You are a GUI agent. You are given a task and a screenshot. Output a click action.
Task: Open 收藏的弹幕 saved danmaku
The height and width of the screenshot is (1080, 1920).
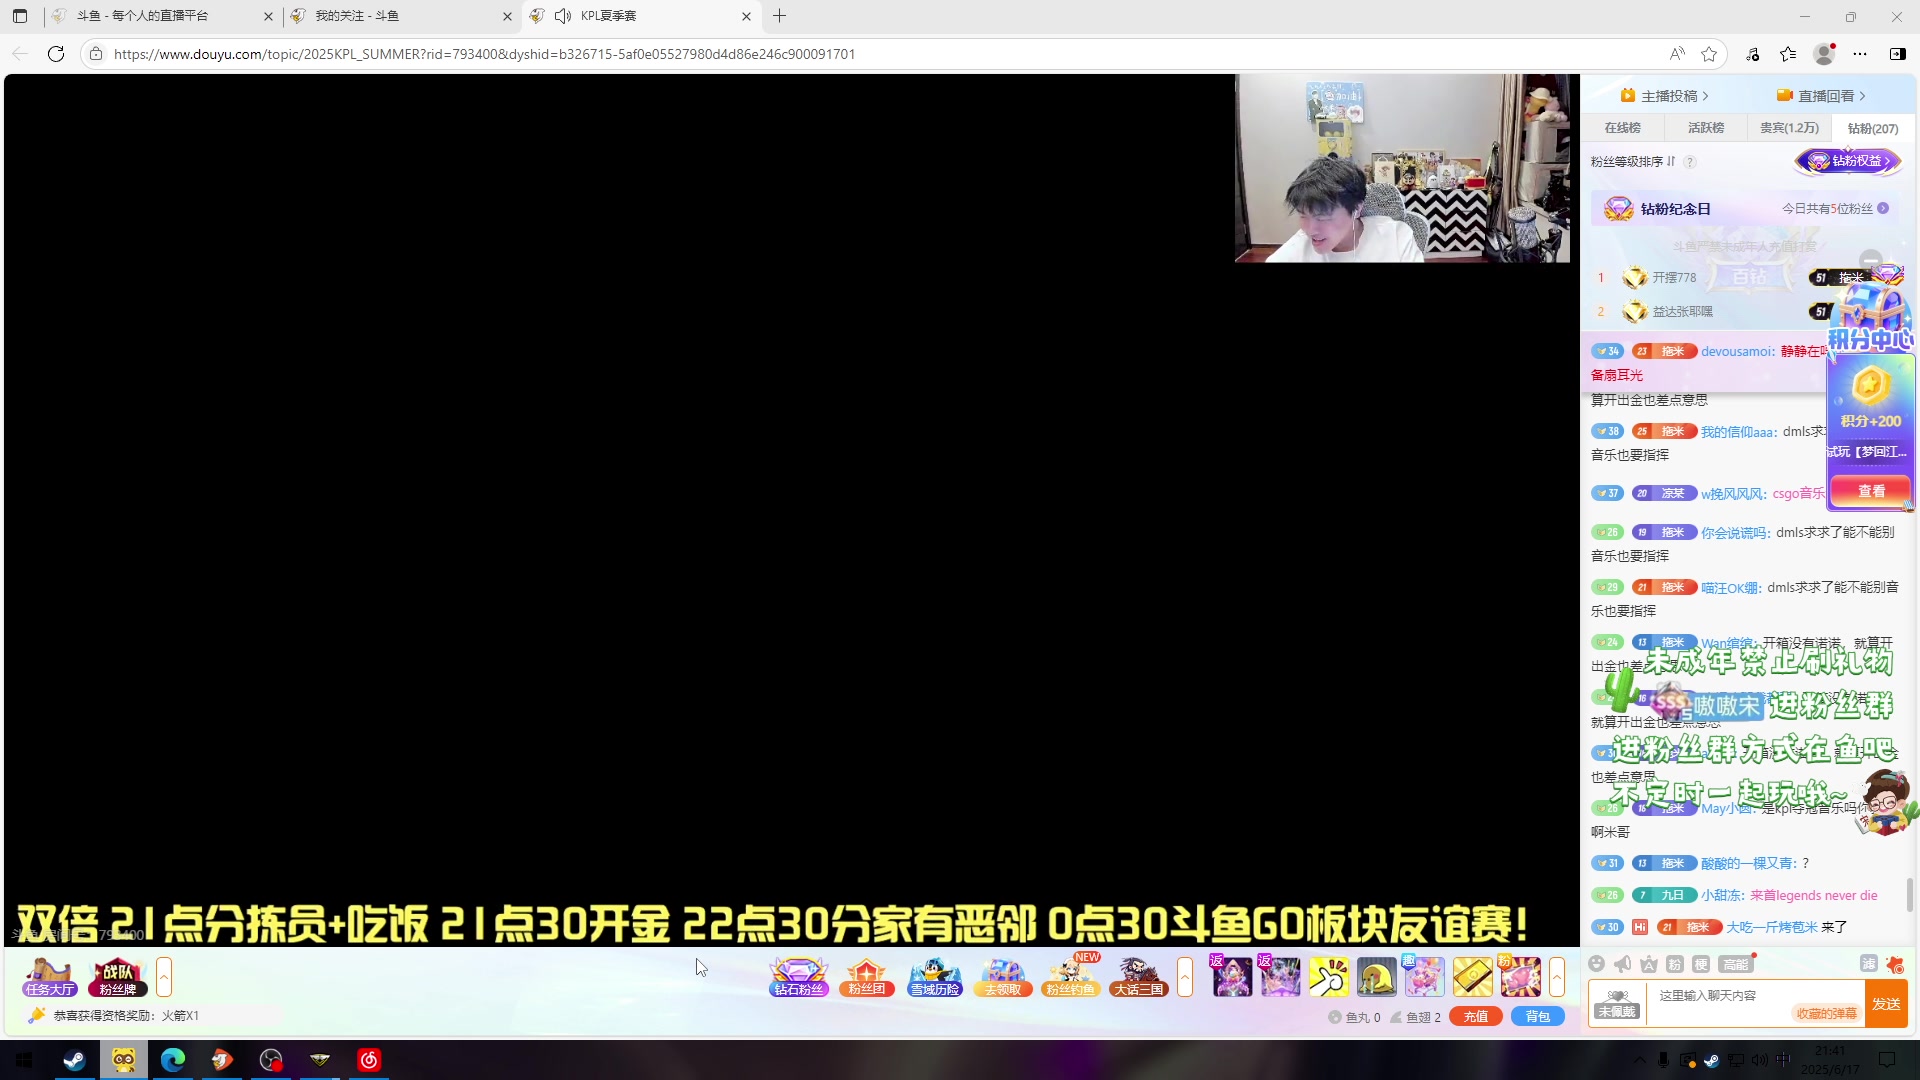coord(1826,1013)
